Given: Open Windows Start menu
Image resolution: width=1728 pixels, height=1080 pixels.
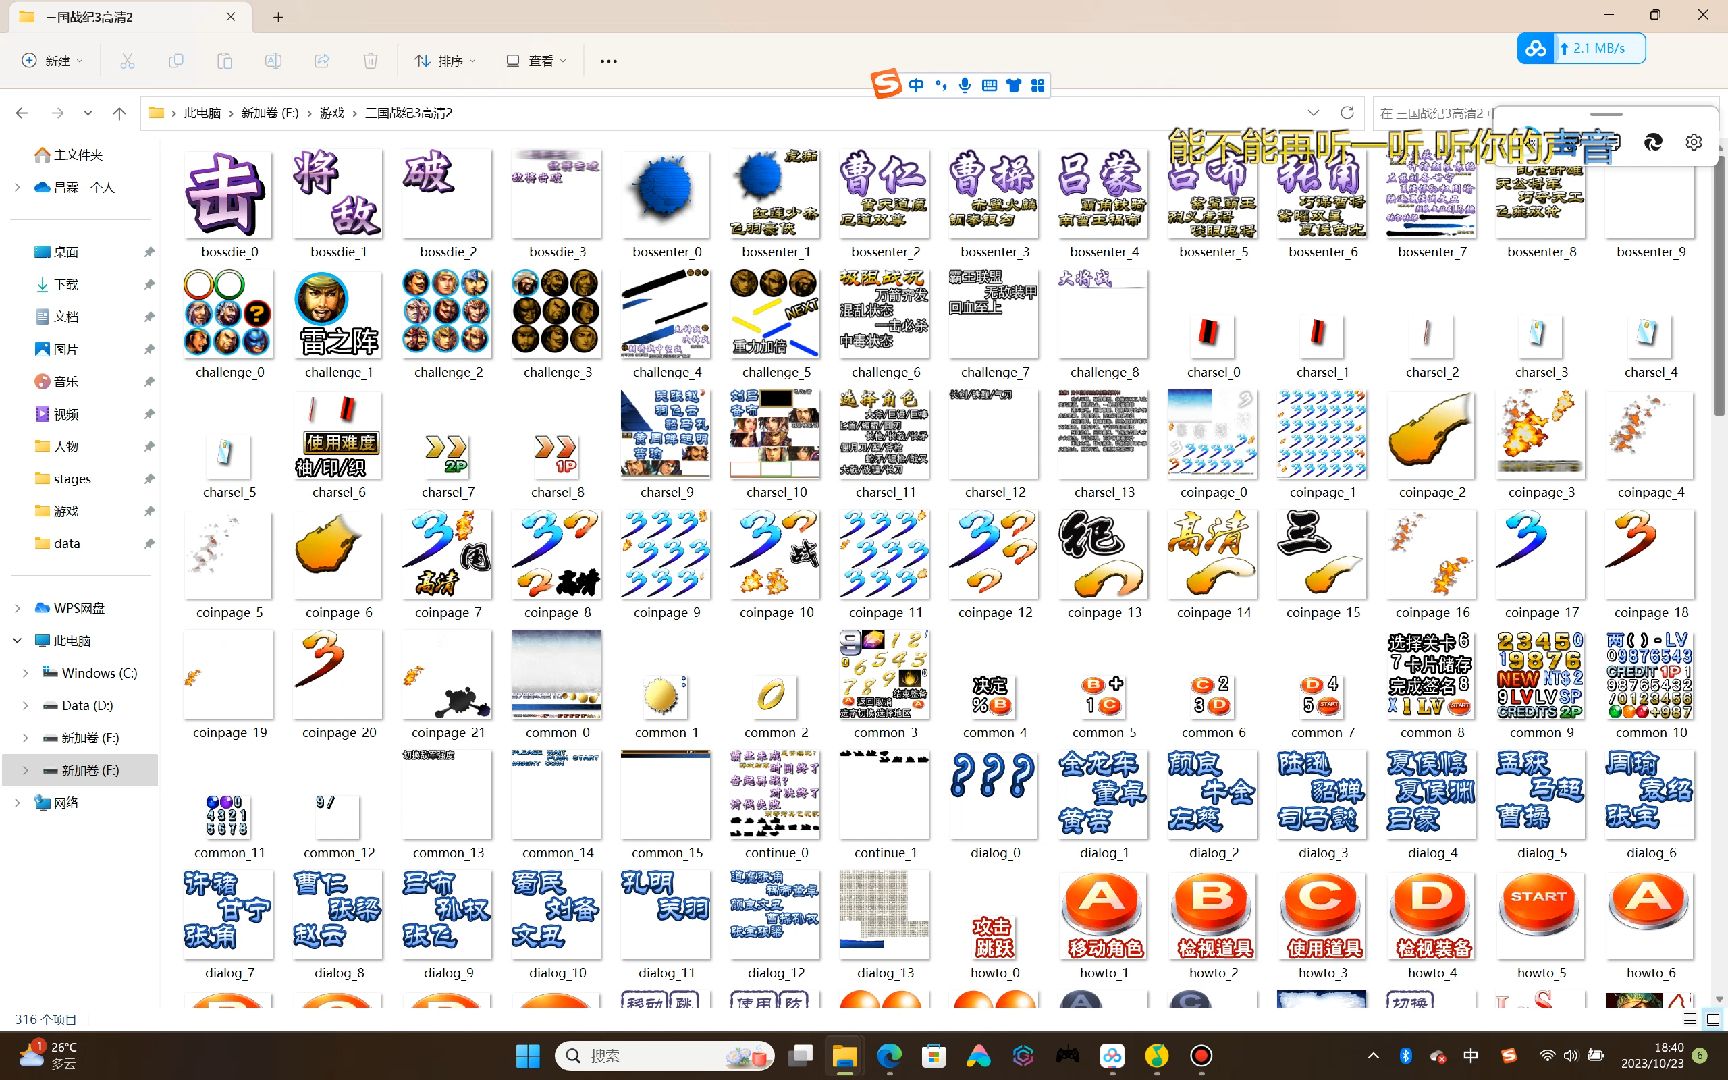Looking at the screenshot, I should point(527,1055).
